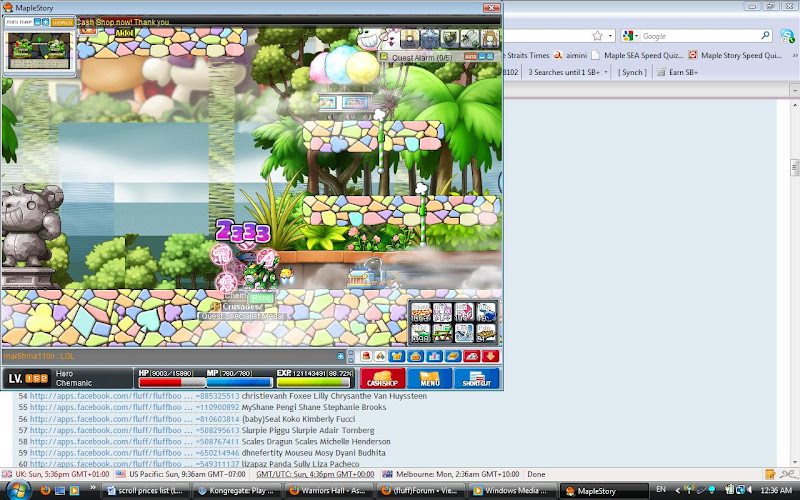
Task: Open the MapleStory MENU button
Action: (x=430, y=379)
